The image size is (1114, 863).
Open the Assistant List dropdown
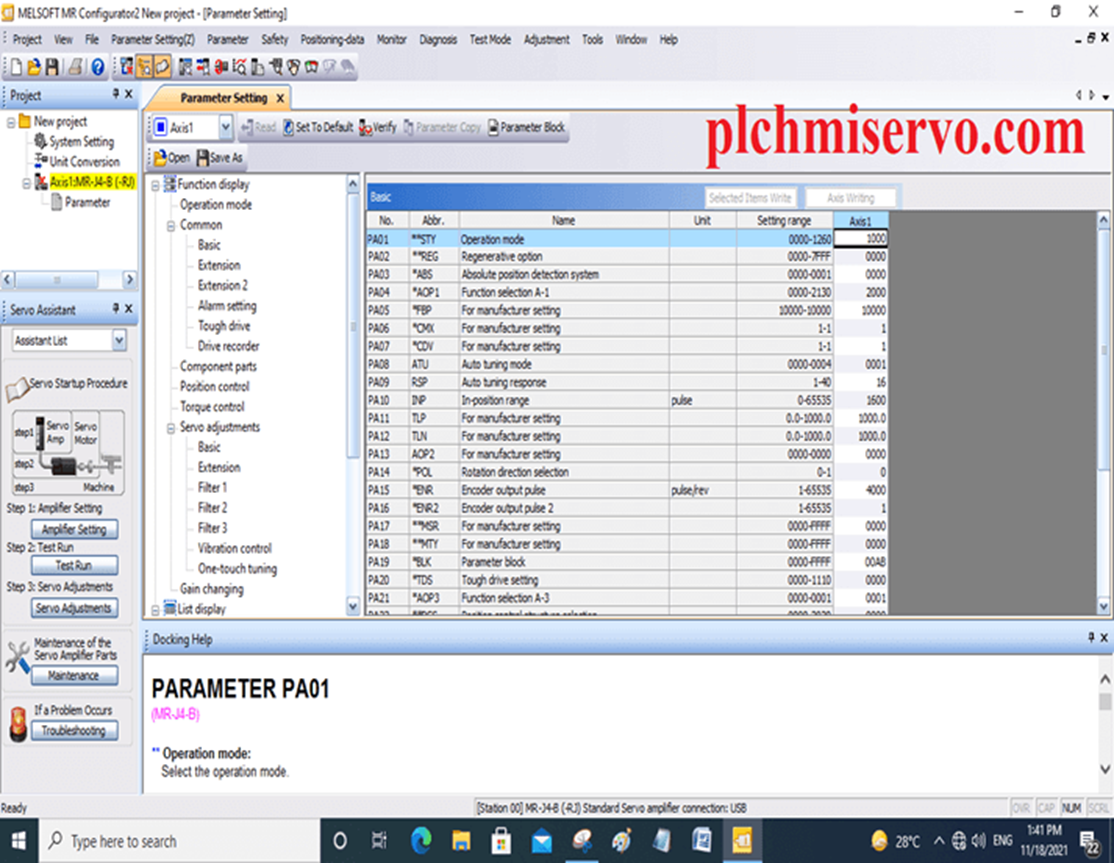pyautogui.click(x=119, y=341)
